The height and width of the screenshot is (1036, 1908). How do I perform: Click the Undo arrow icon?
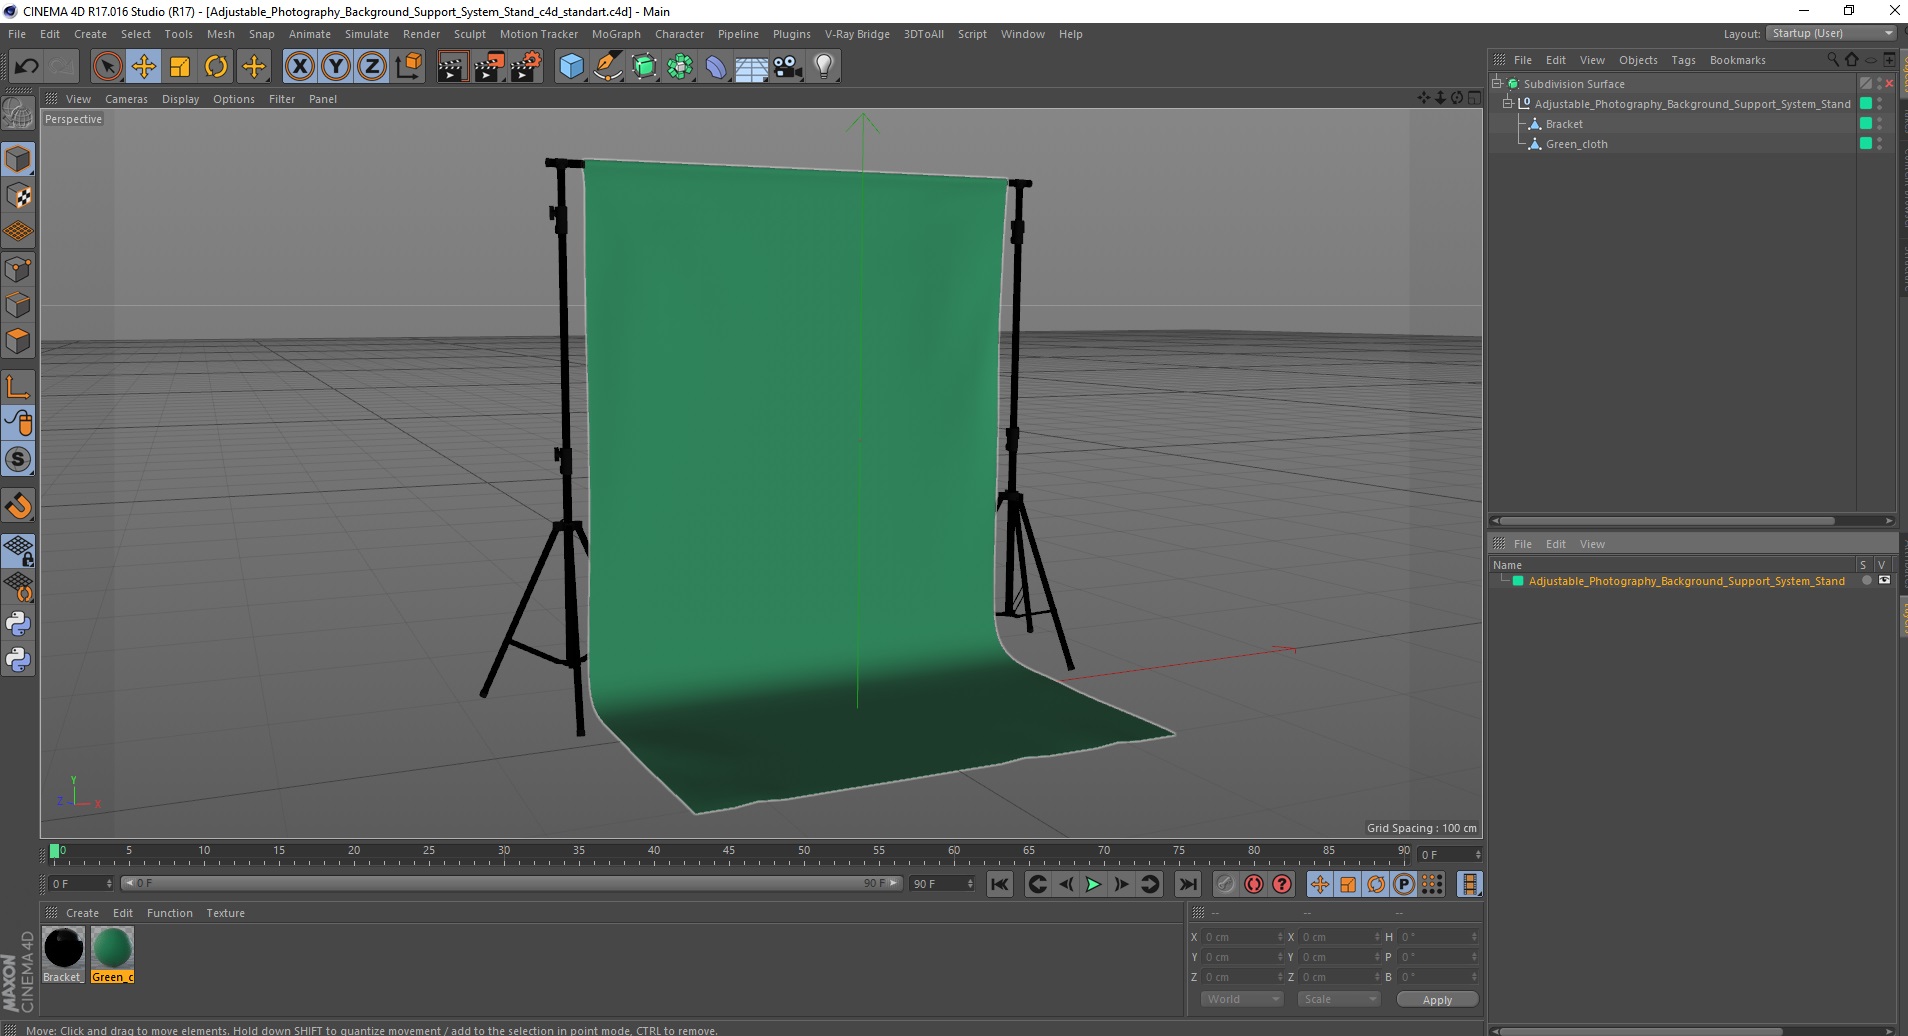click(26, 67)
